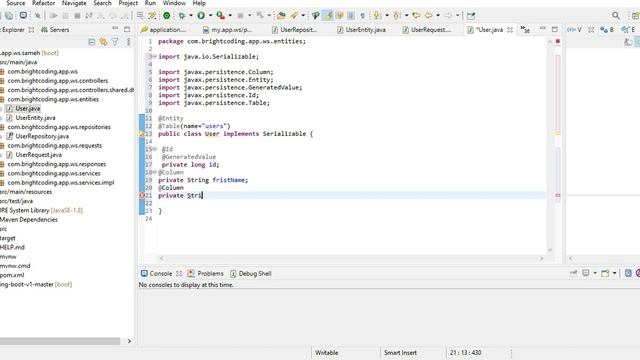Click the Toggle Block Selection toolbar icon
640x360 pixels.
(x=351, y=16)
